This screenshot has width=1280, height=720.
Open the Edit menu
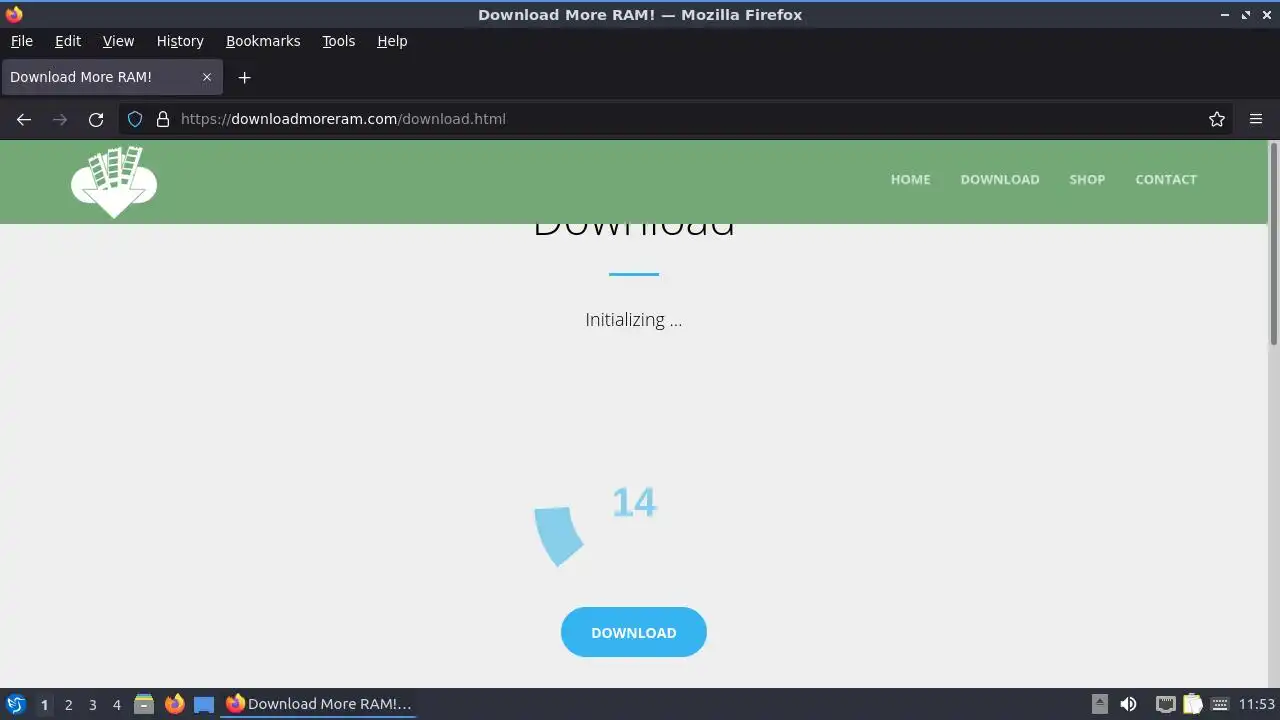(x=68, y=41)
